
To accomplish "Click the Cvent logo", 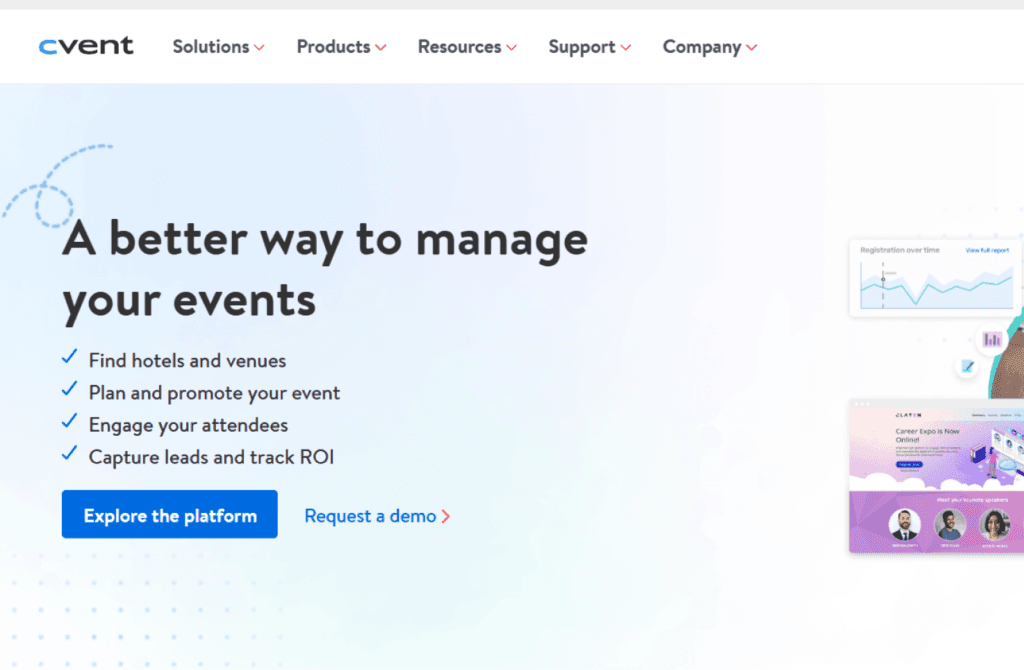I will click(x=86, y=46).
